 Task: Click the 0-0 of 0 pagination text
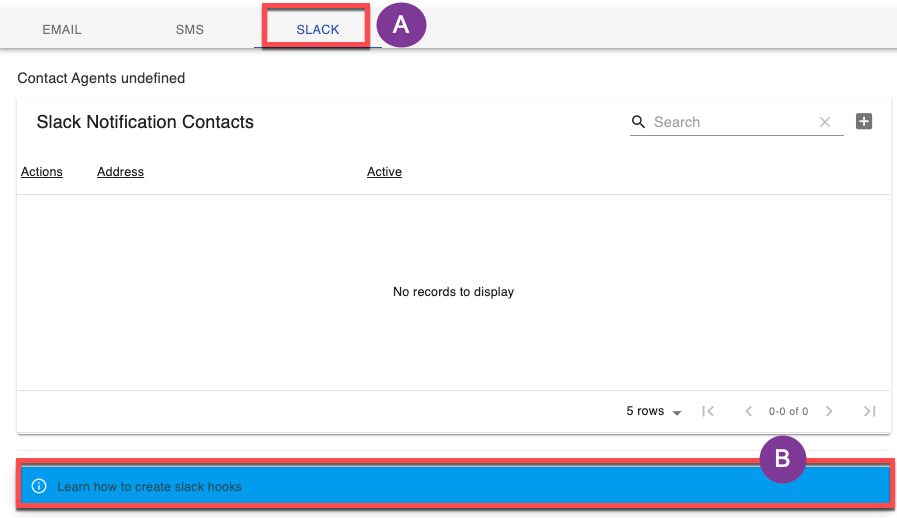[x=788, y=412]
